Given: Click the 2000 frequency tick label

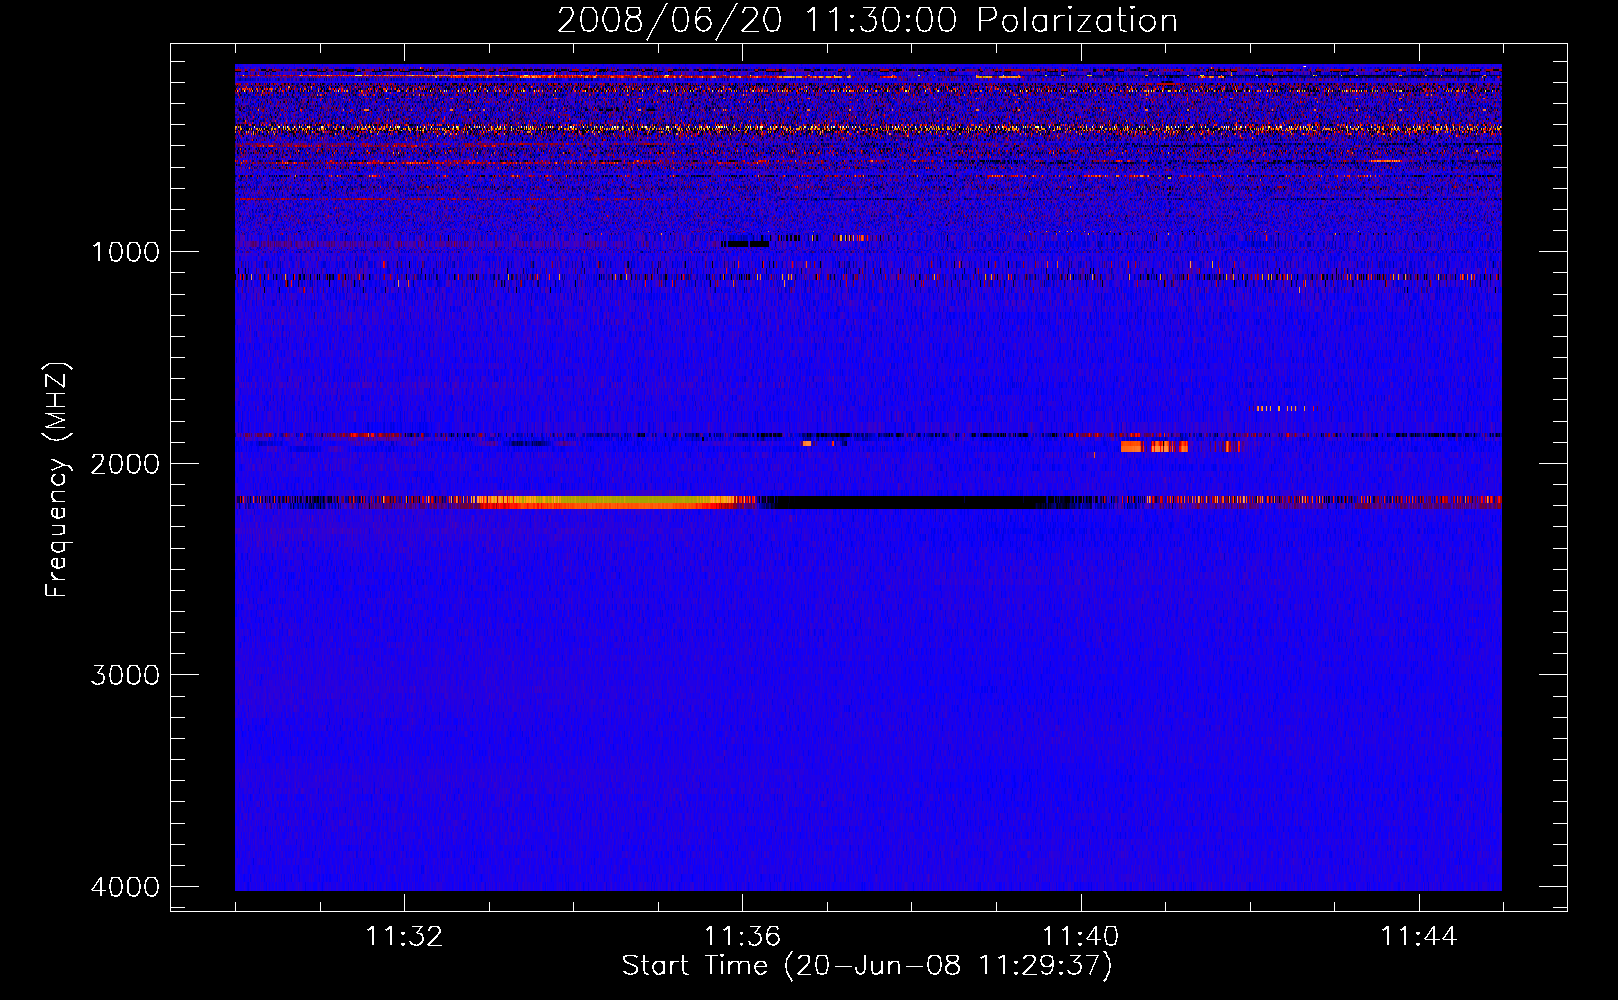Looking at the screenshot, I should [125, 464].
